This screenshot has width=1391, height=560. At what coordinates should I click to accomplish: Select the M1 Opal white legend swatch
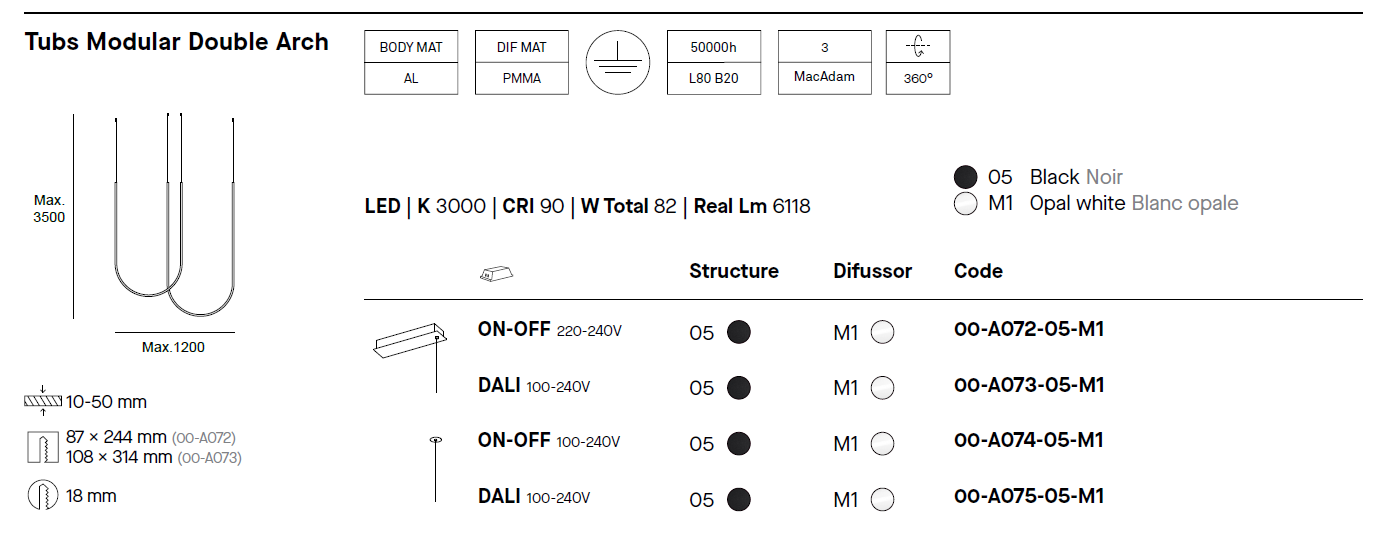pyautogui.click(x=965, y=204)
